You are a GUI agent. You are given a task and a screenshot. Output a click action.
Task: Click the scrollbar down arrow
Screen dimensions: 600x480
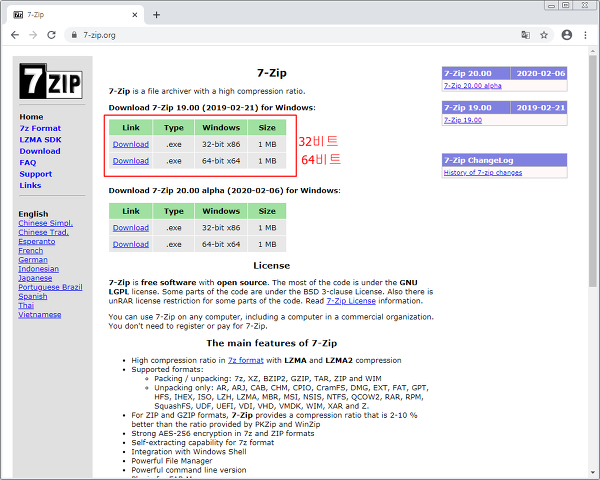[x=593, y=473]
